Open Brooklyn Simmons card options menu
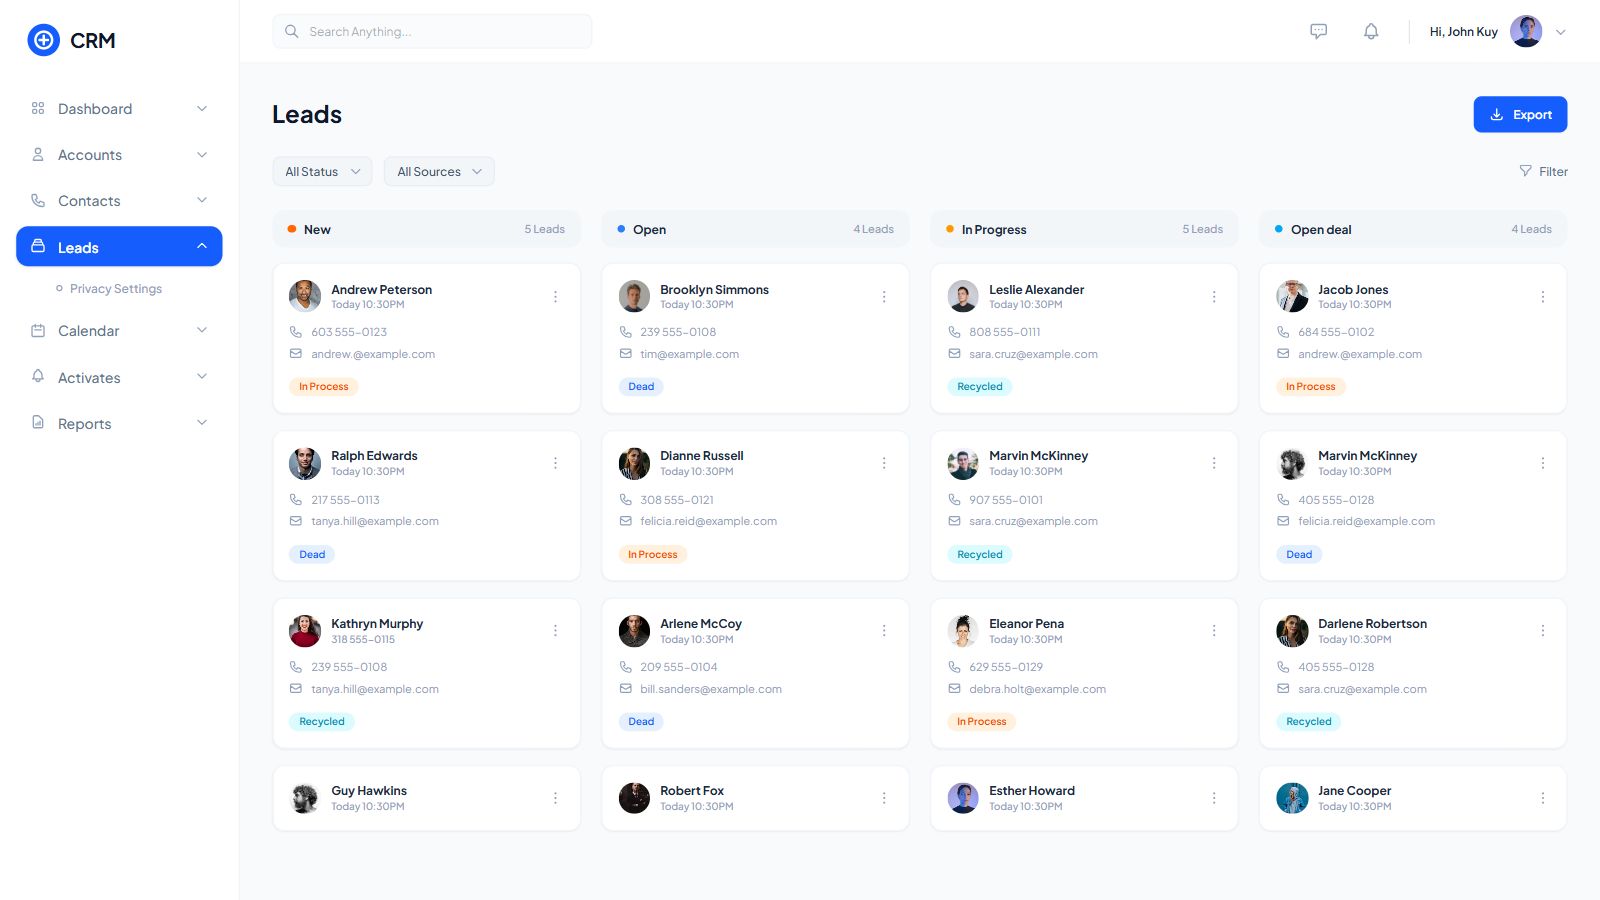This screenshot has height=900, width=1600. 884,297
